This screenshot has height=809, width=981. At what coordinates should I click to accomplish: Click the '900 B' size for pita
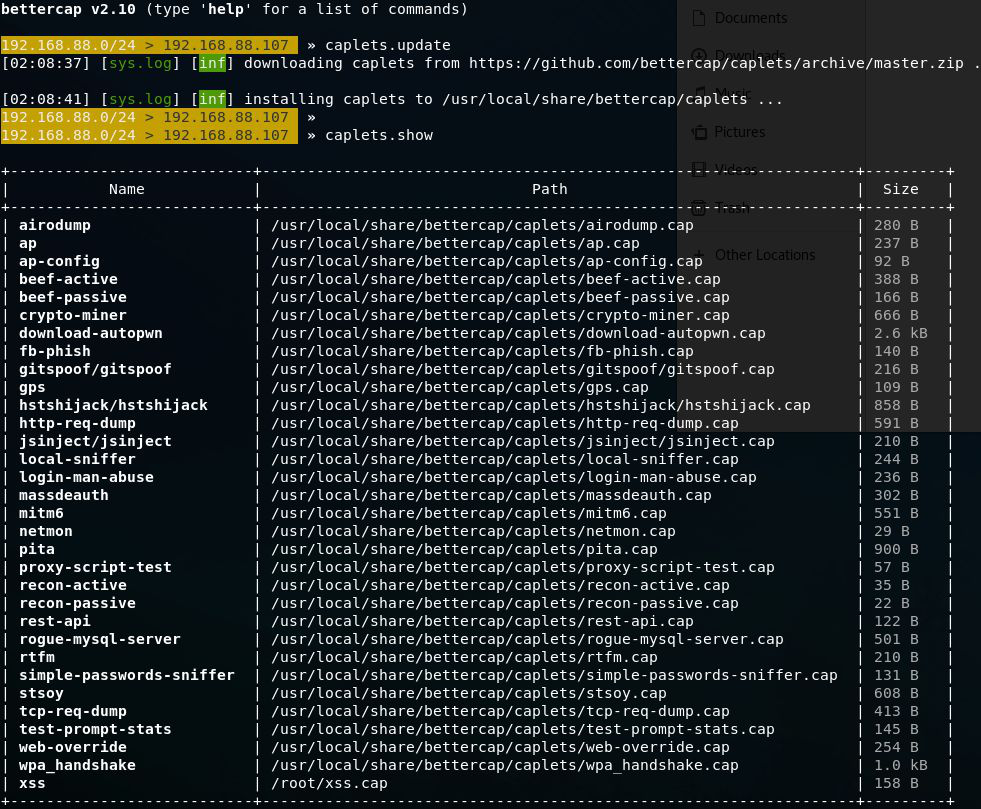click(897, 549)
